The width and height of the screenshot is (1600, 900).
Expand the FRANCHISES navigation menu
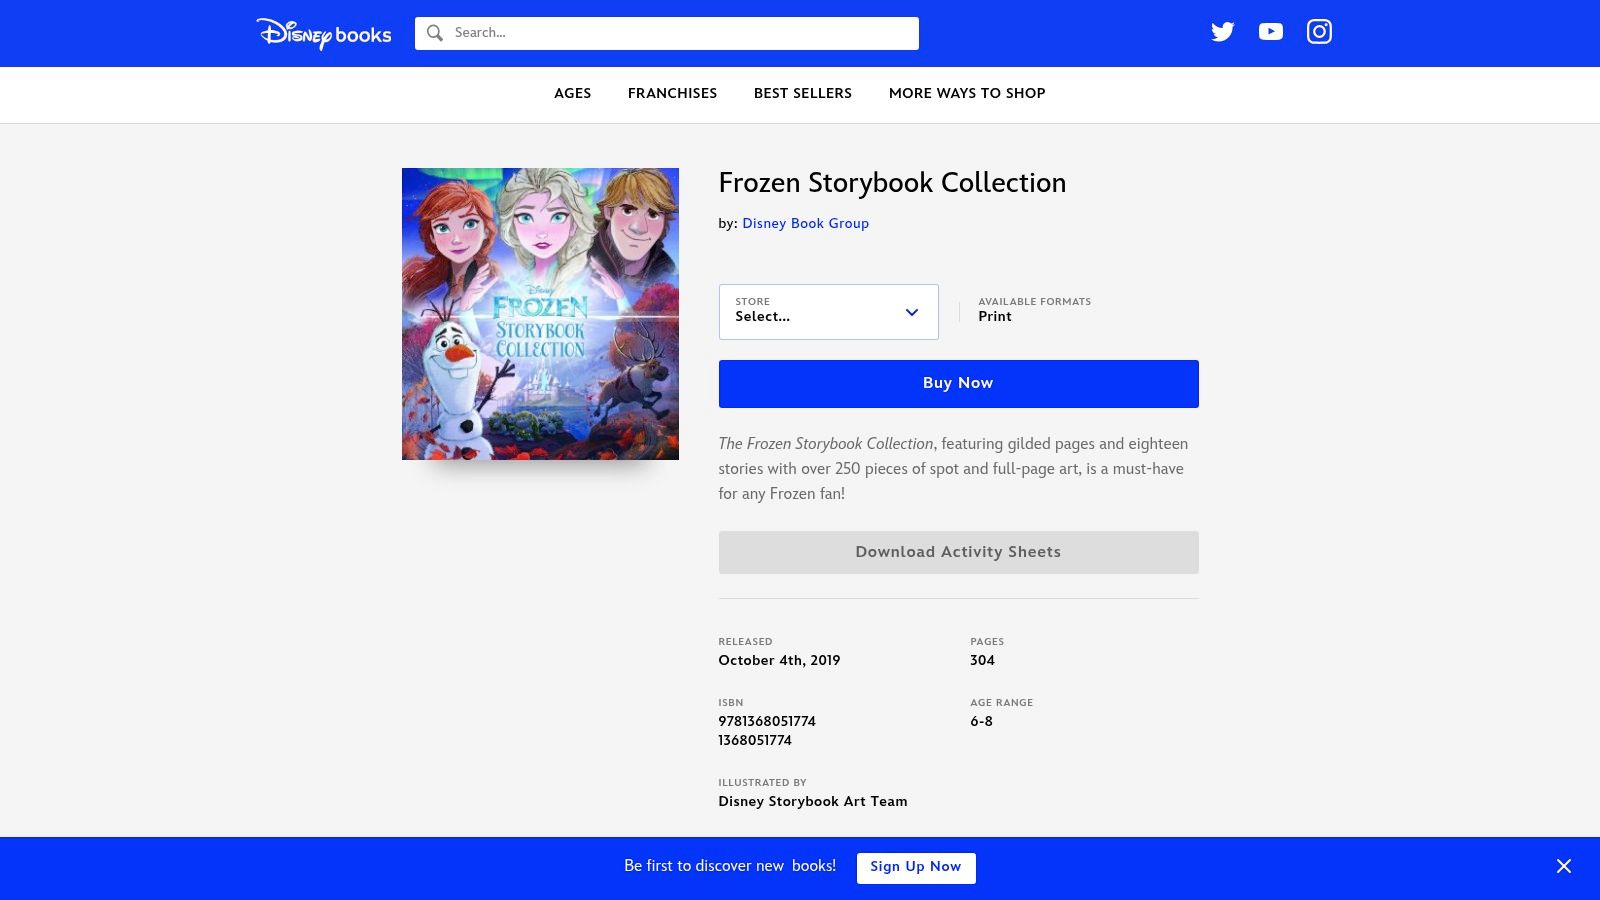tap(672, 94)
